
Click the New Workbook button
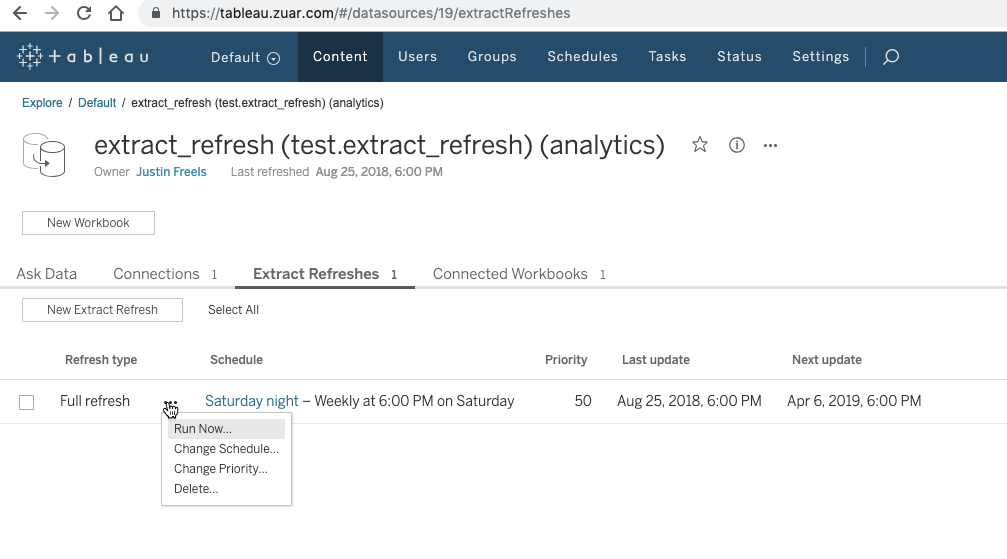pos(89,223)
